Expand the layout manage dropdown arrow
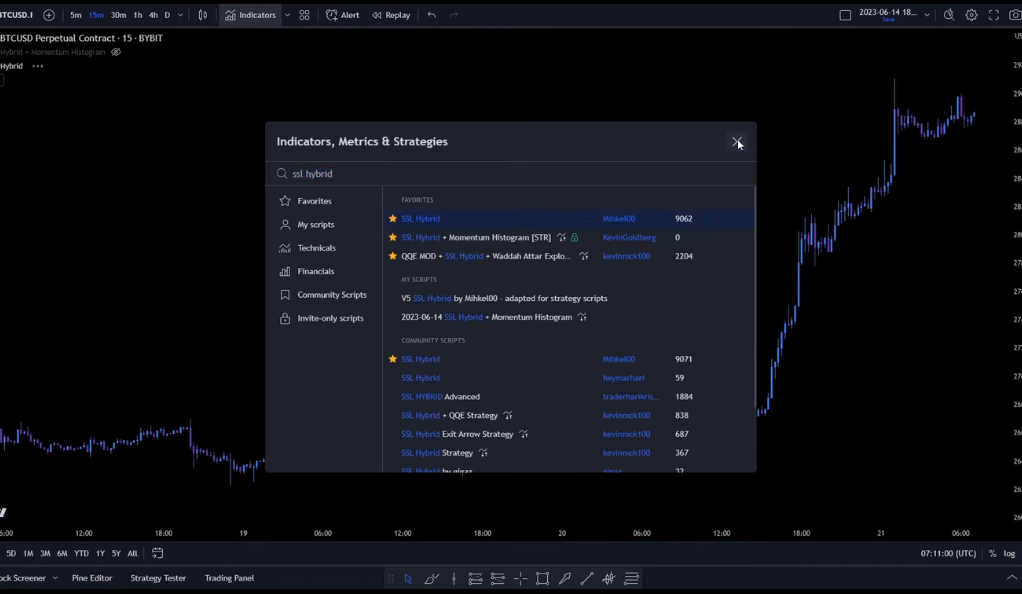This screenshot has width=1022, height=594. point(926,14)
